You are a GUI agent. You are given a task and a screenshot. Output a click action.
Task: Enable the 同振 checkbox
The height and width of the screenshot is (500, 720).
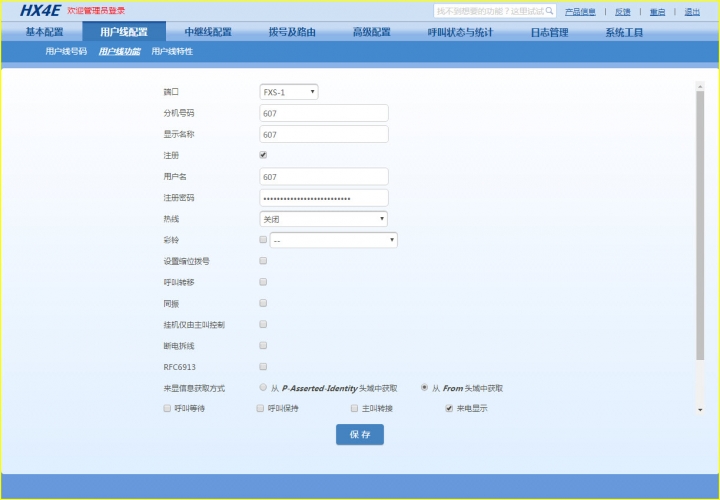(263, 303)
